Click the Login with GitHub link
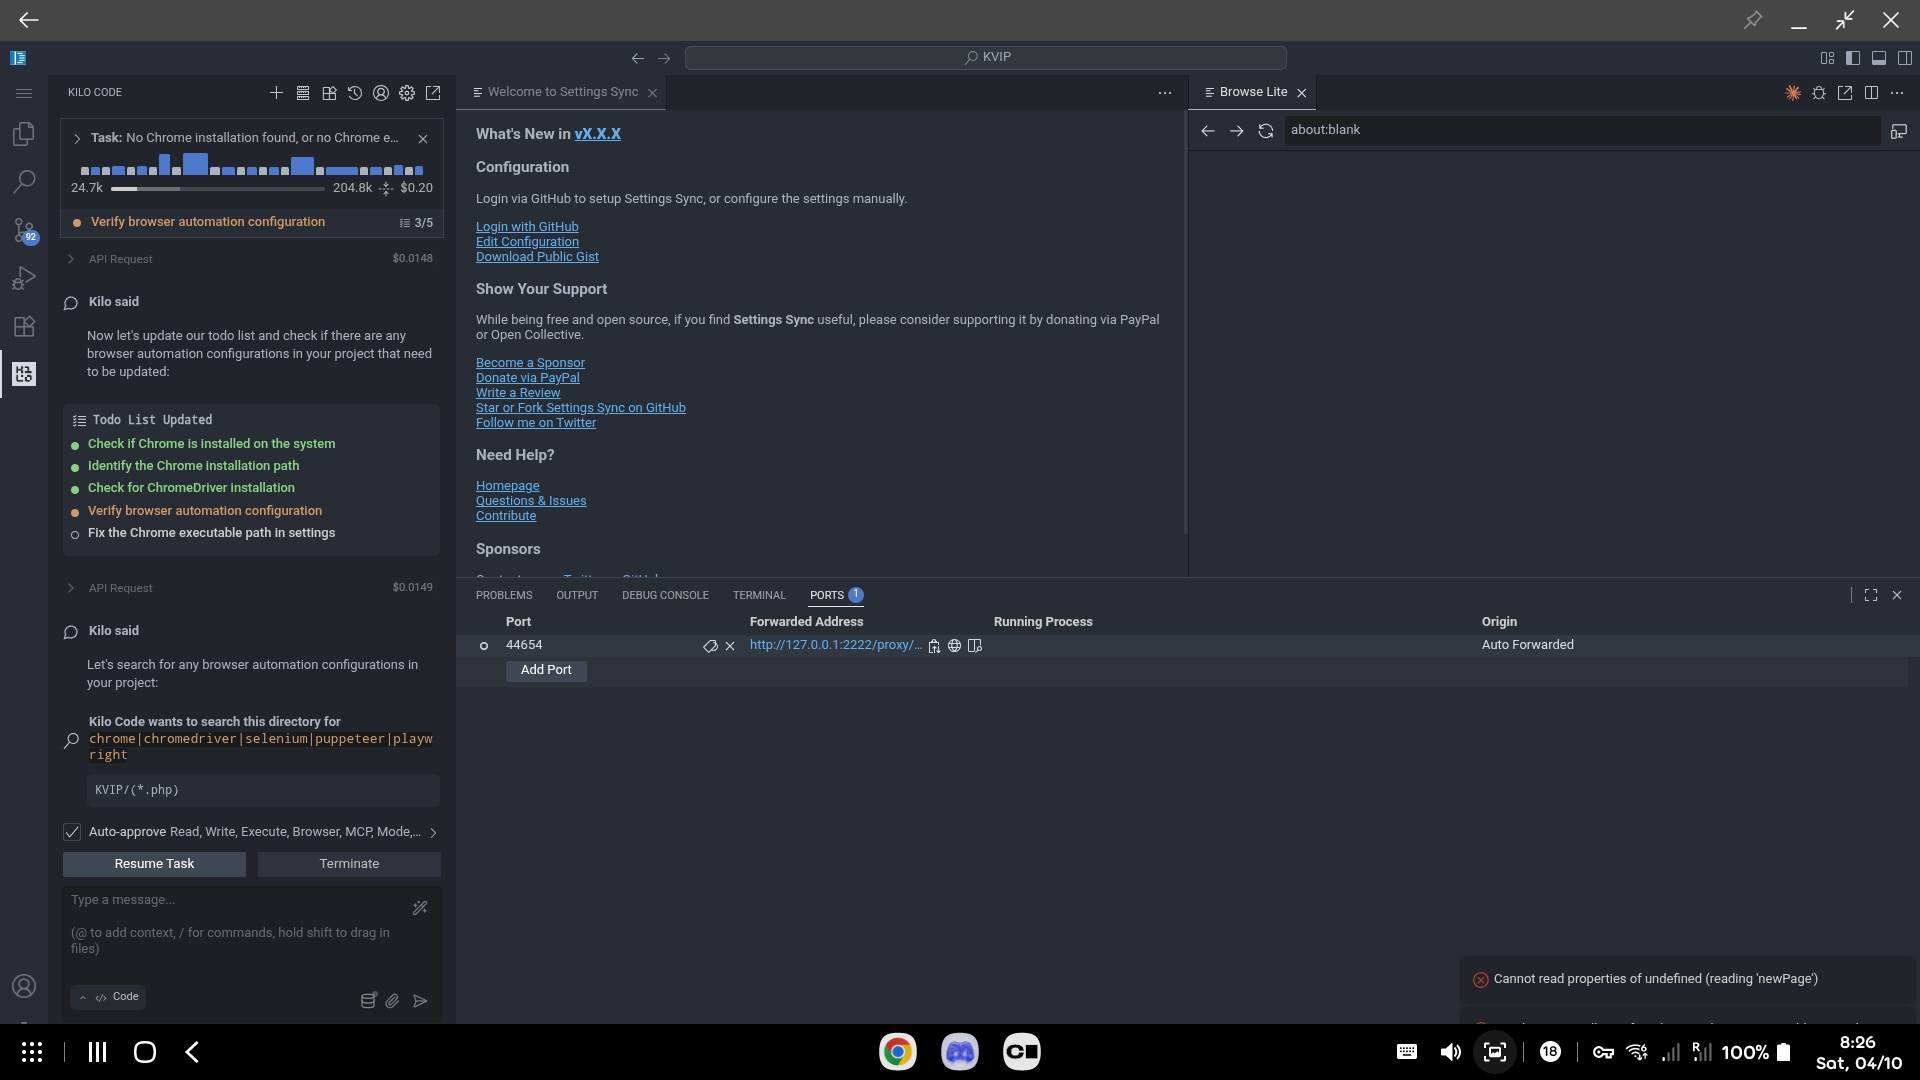 (527, 227)
